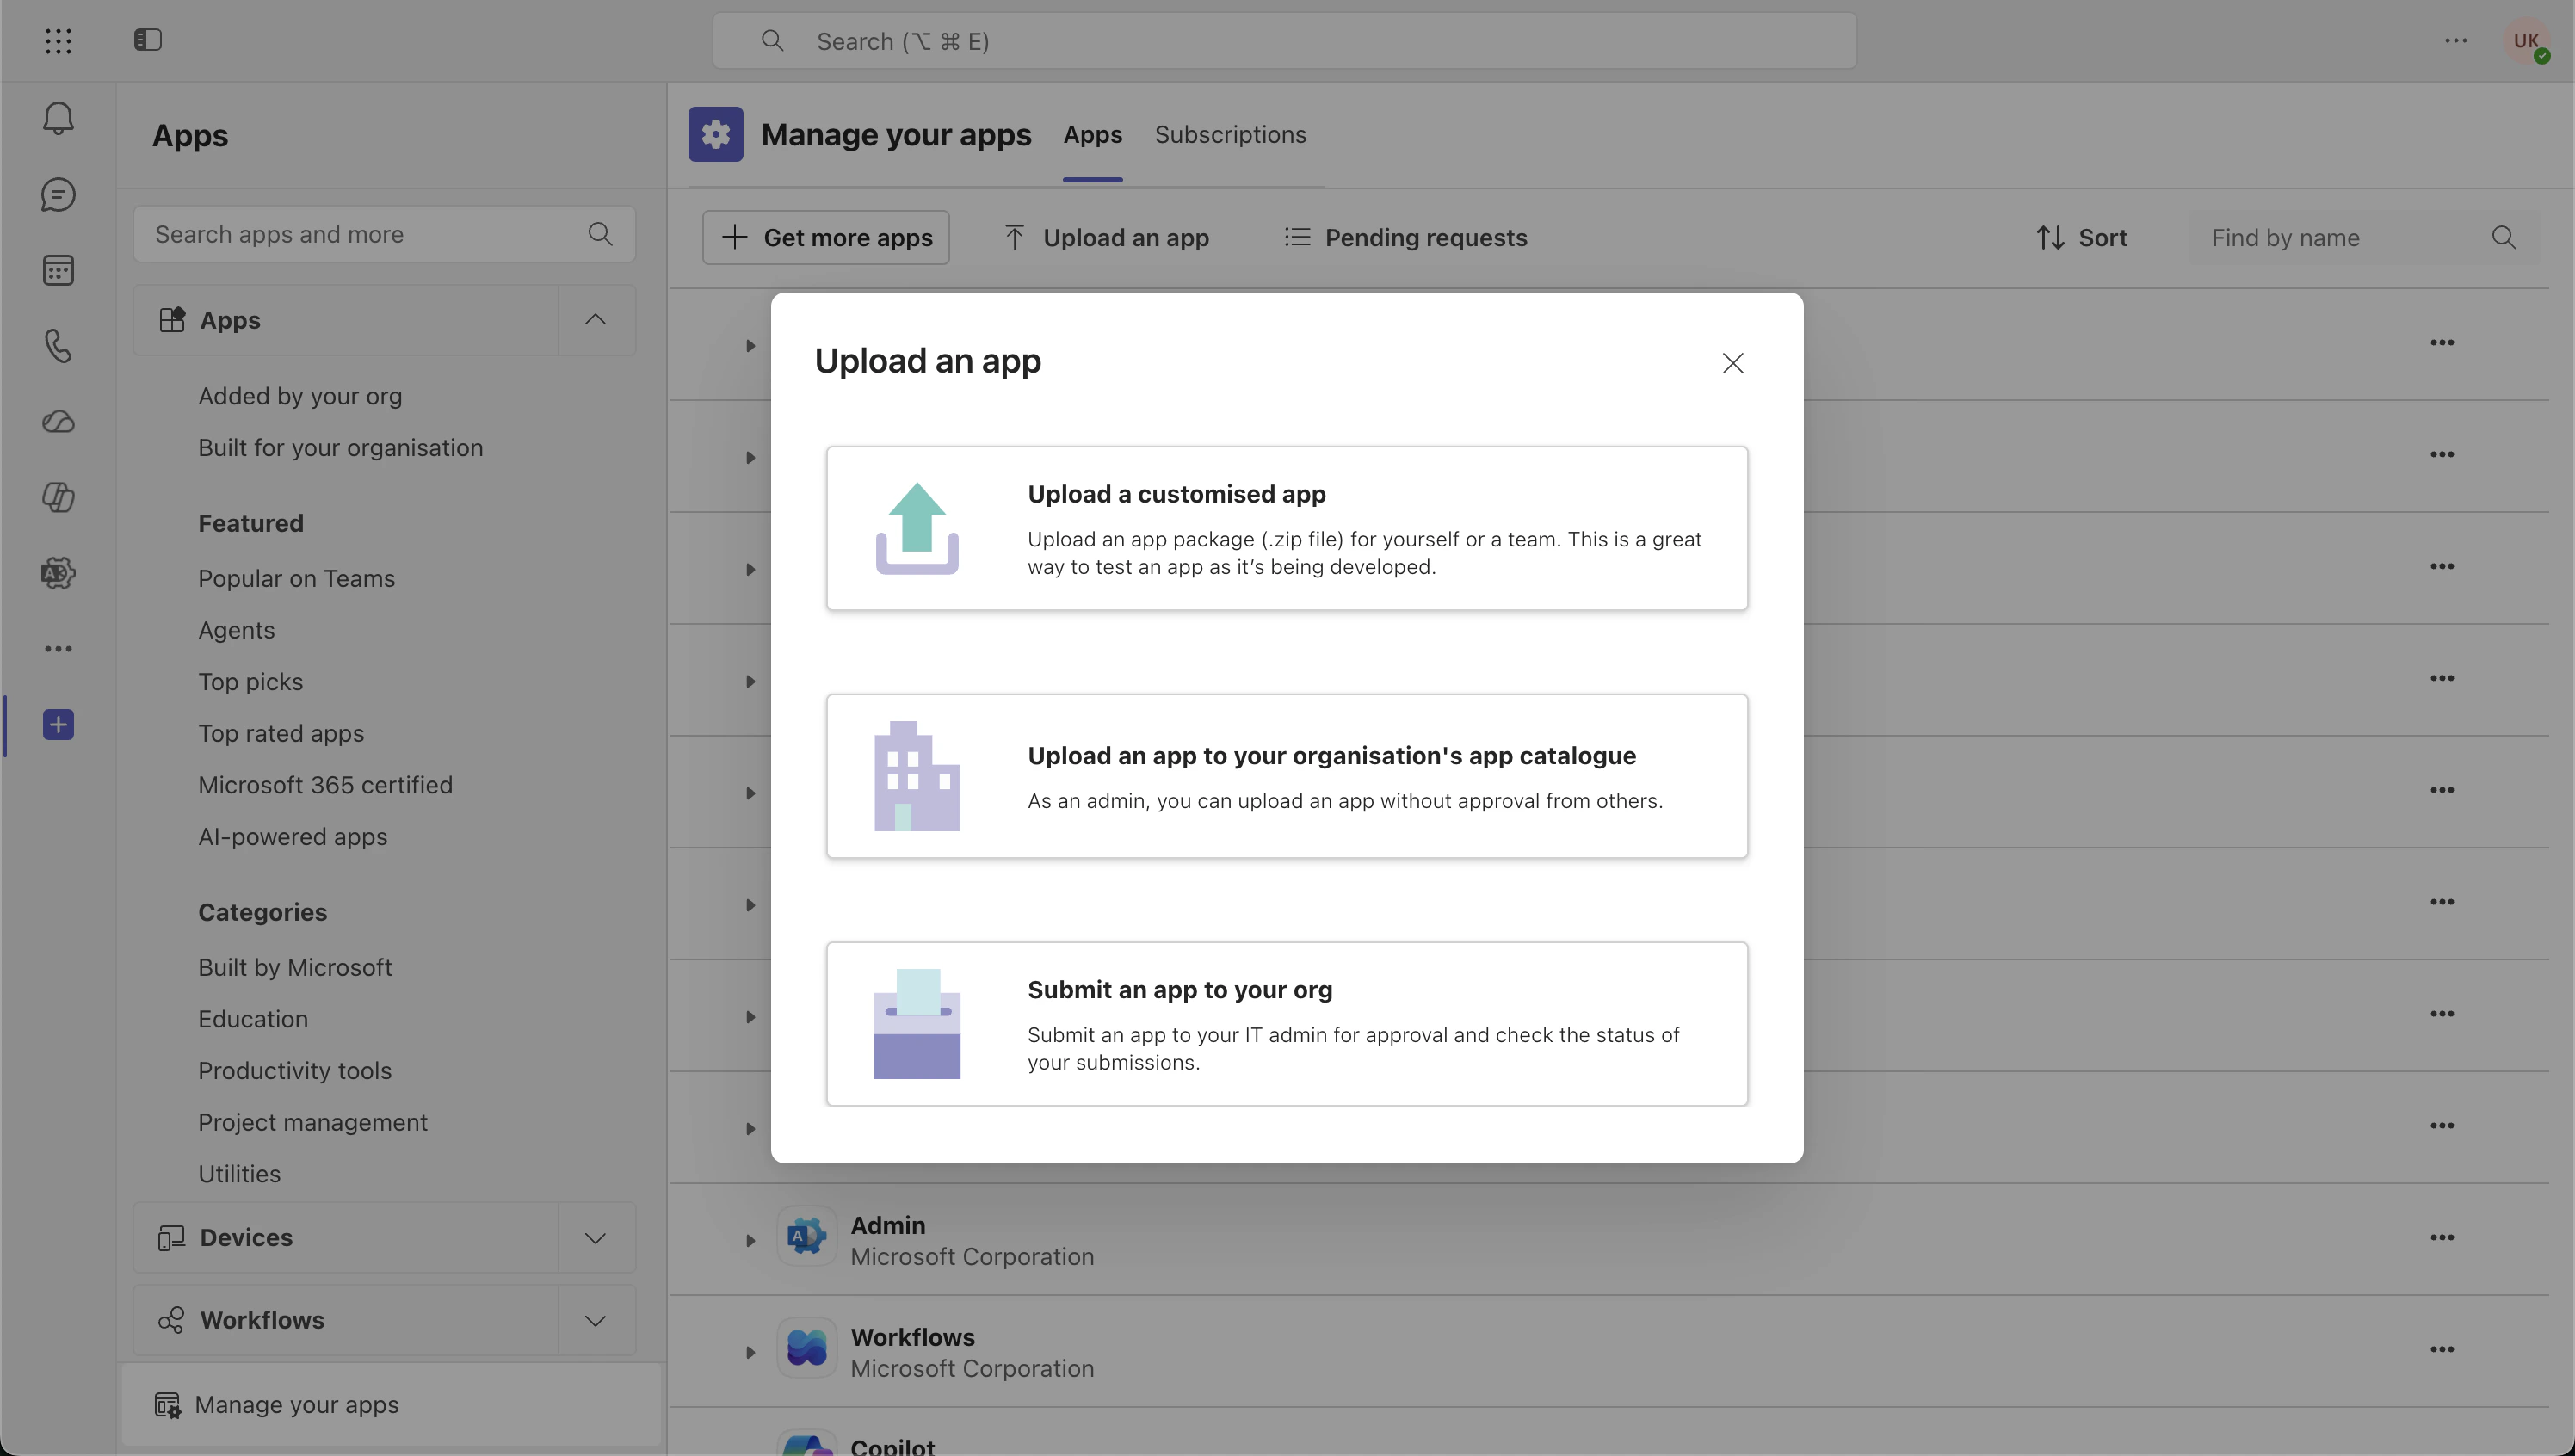Image resolution: width=2575 pixels, height=1456 pixels.
Task: Select the Apps plus icon in the rail
Action: [58, 724]
